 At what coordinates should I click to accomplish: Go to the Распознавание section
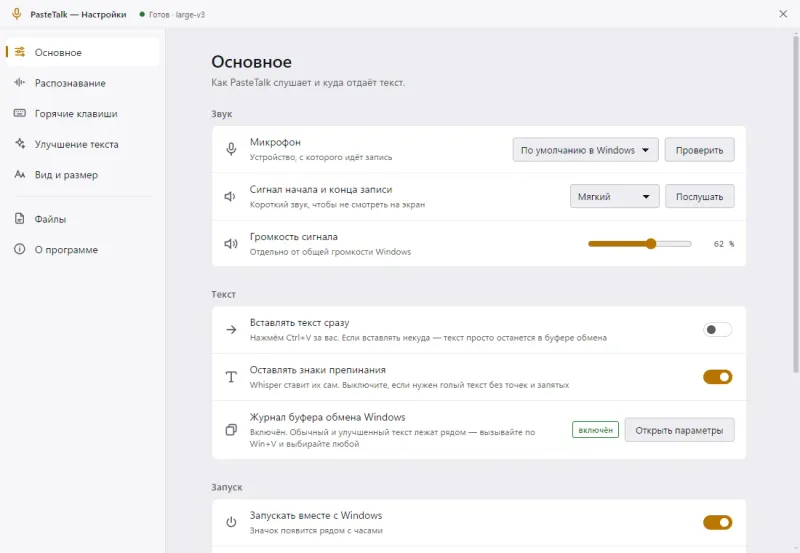(x=83, y=83)
